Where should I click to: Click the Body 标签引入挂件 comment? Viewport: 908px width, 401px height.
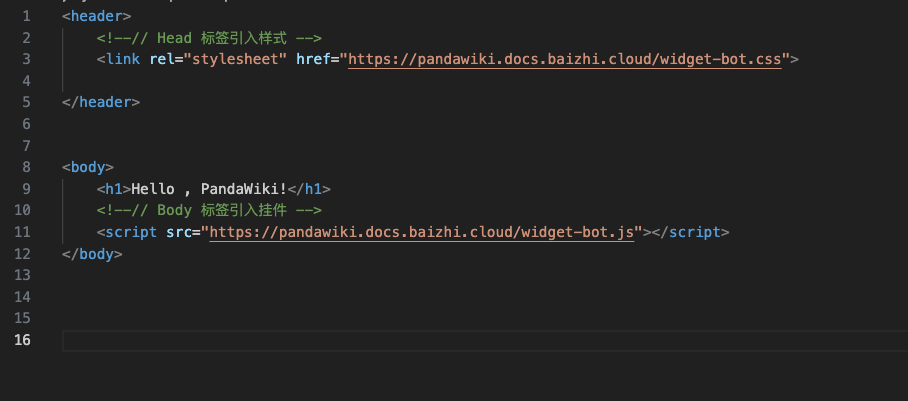point(209,210)
